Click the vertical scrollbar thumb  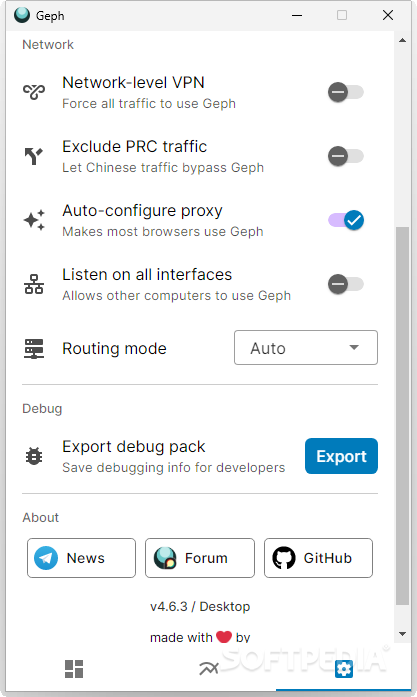[x=402, y=416]
